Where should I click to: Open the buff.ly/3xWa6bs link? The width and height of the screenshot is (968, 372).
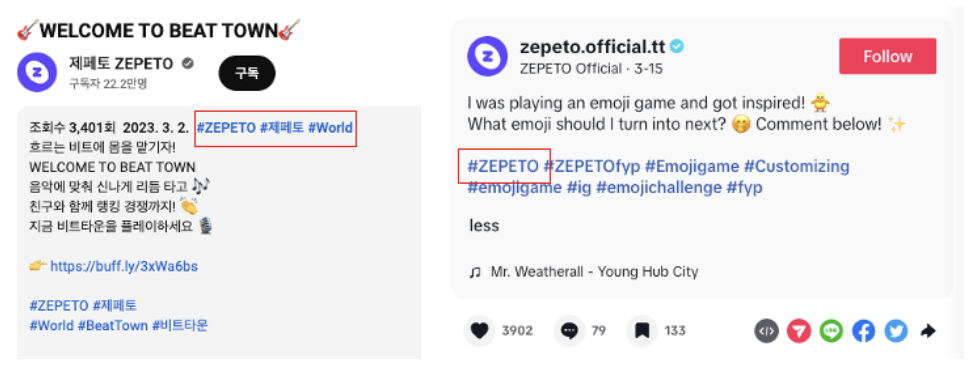click(124, 267)
